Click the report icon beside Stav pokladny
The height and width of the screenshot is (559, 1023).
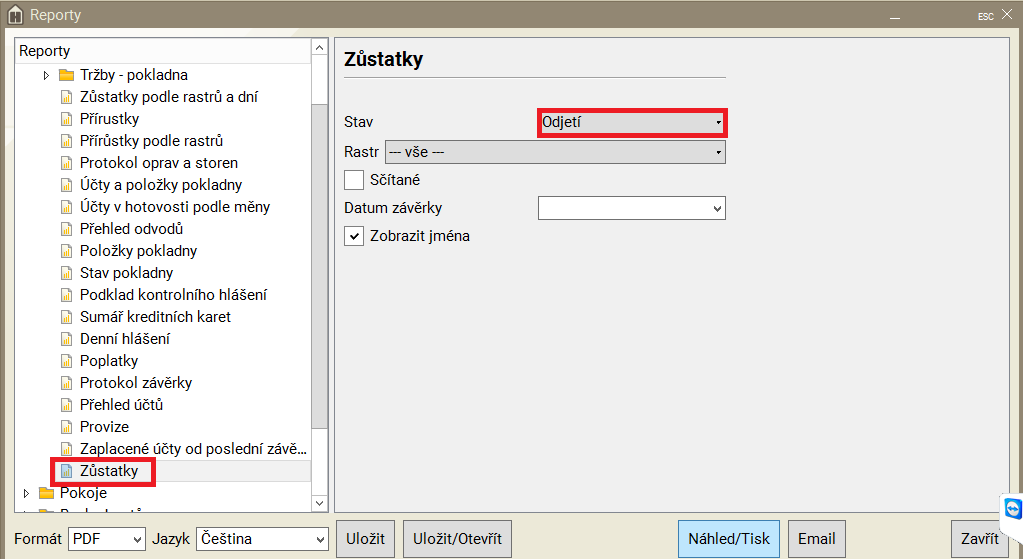pos(67,273)
